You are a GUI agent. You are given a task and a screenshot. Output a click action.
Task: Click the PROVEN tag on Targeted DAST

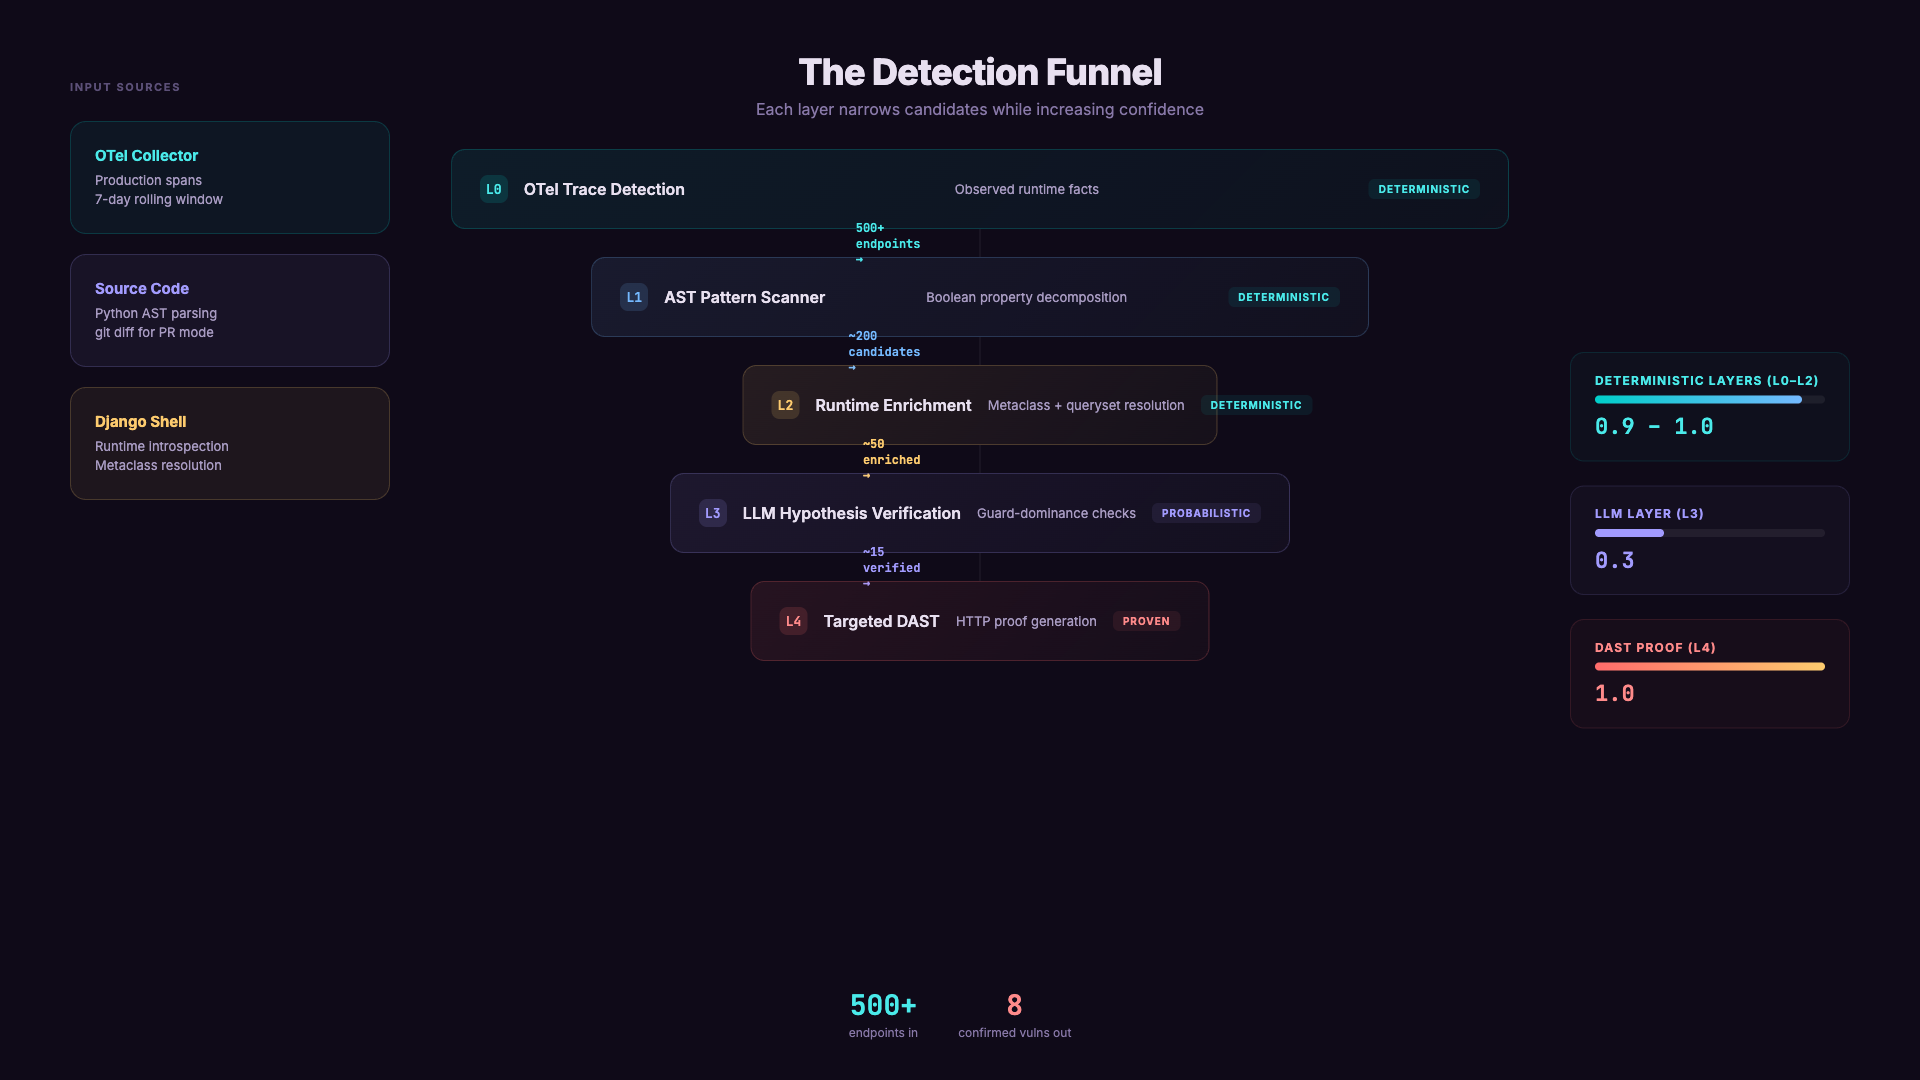click(x=1146, y=621)
